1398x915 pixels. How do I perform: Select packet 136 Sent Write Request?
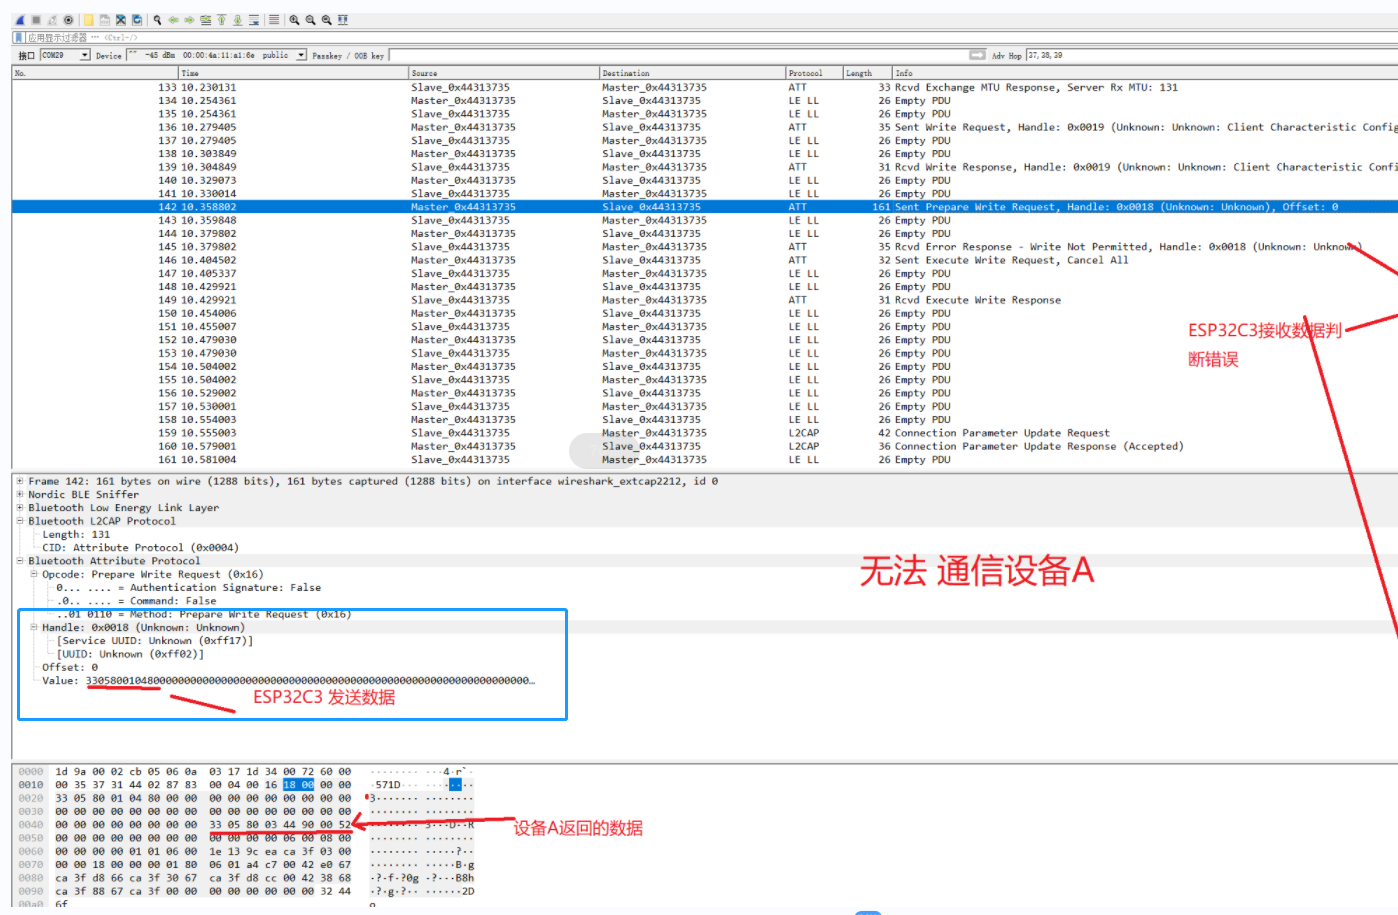(705, 127)
